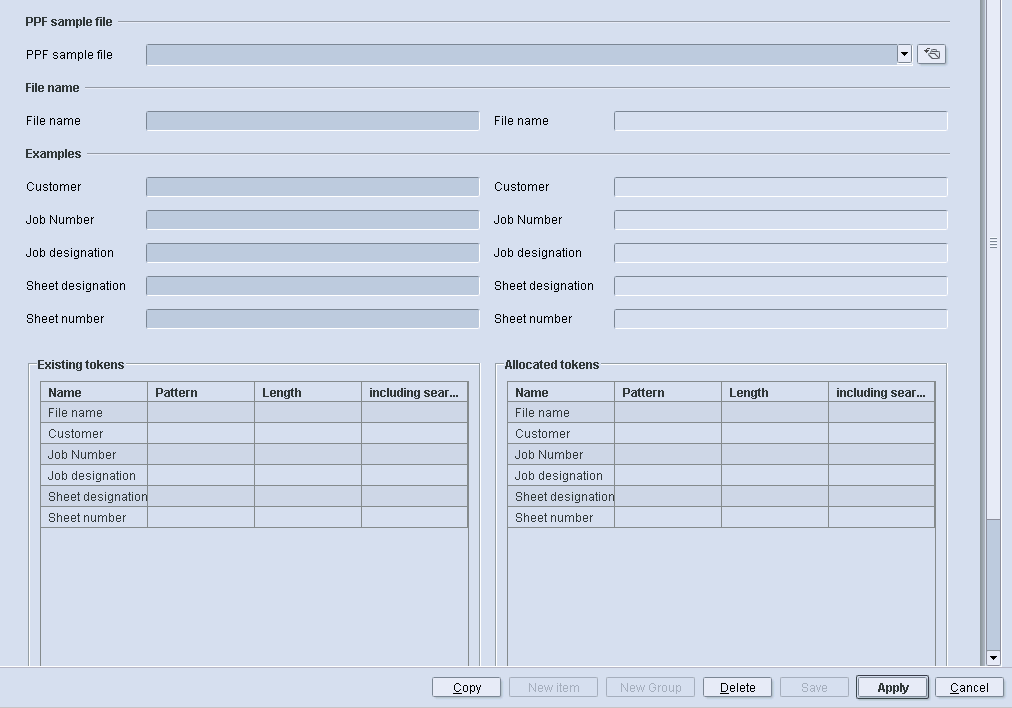Click the scrollbar down arrow icon
Image resolution: width=1012 pixels, height=708 pixels.
pos(992,658)
